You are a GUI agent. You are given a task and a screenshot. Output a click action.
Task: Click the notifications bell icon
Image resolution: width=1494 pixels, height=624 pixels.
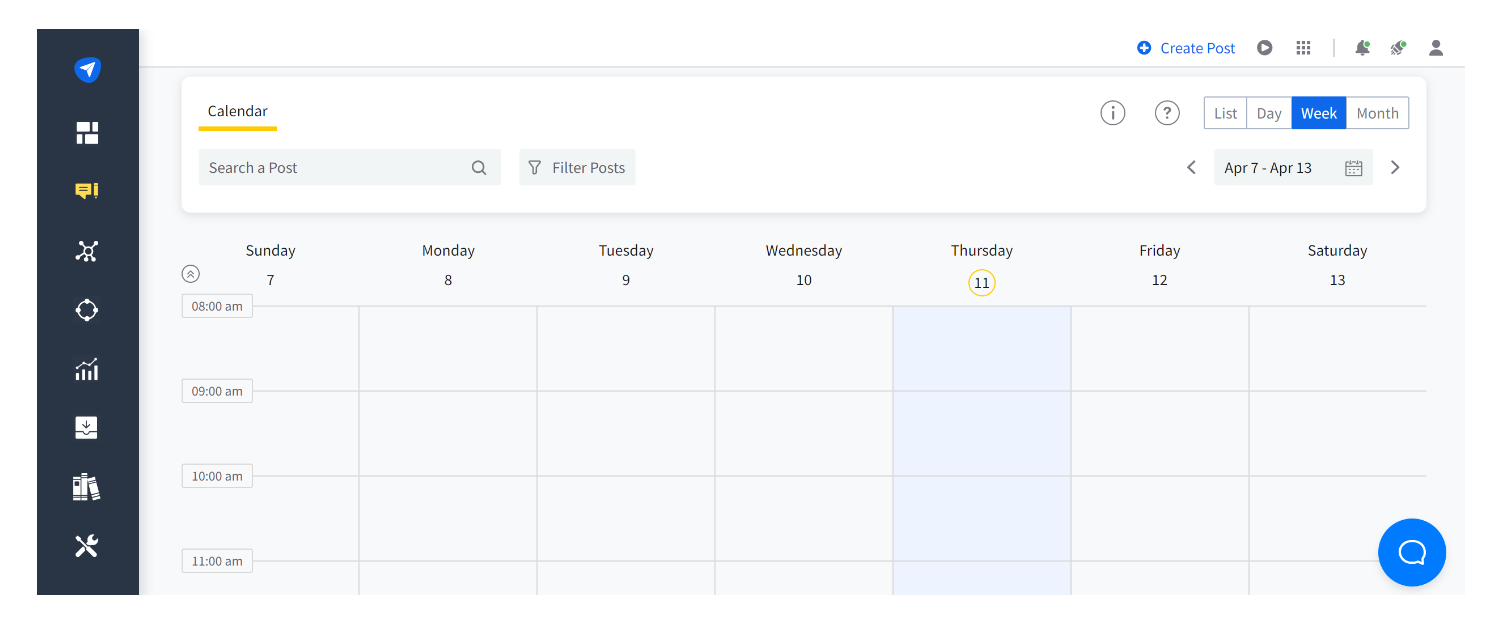tap(1362, 48)
